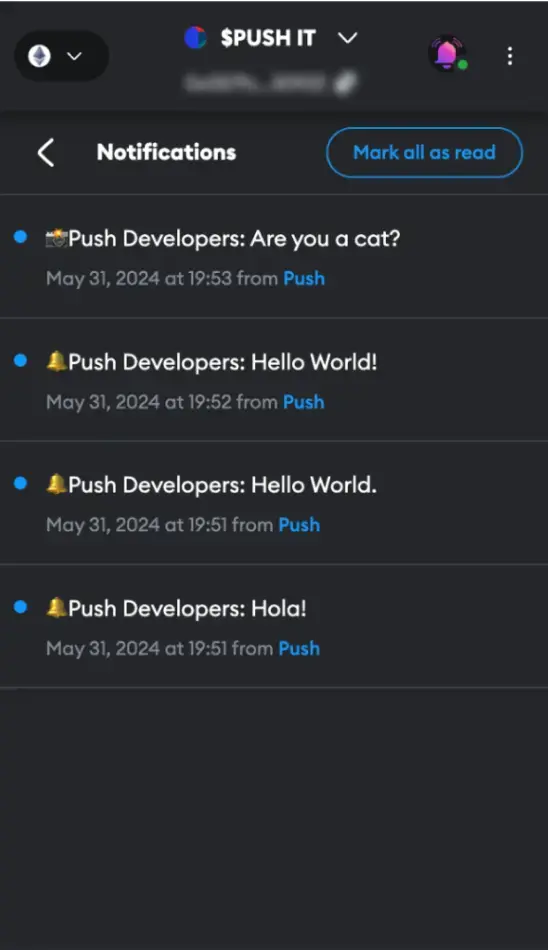The width and height of the screenshot is (548, 950).
Task: Expand the $PUSH IT account dropdown
Action: [347, 38]
